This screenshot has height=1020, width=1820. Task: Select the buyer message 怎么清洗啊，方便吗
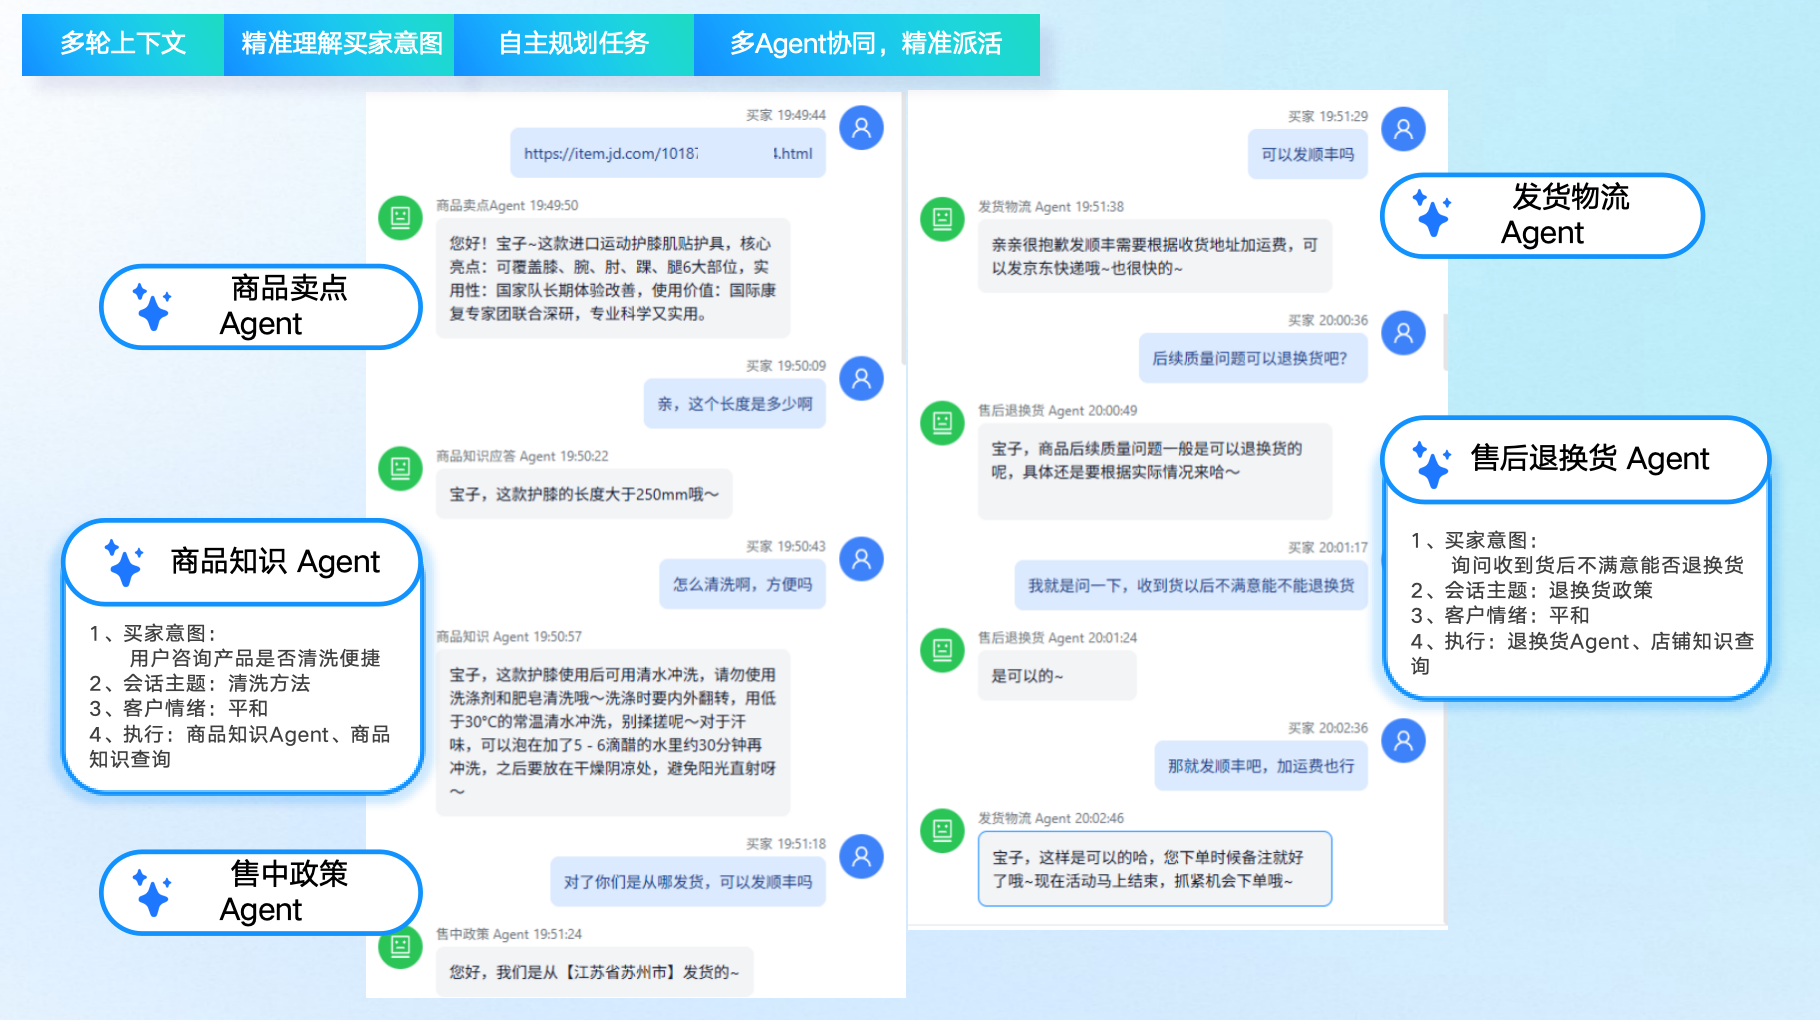tap(742, 584)
